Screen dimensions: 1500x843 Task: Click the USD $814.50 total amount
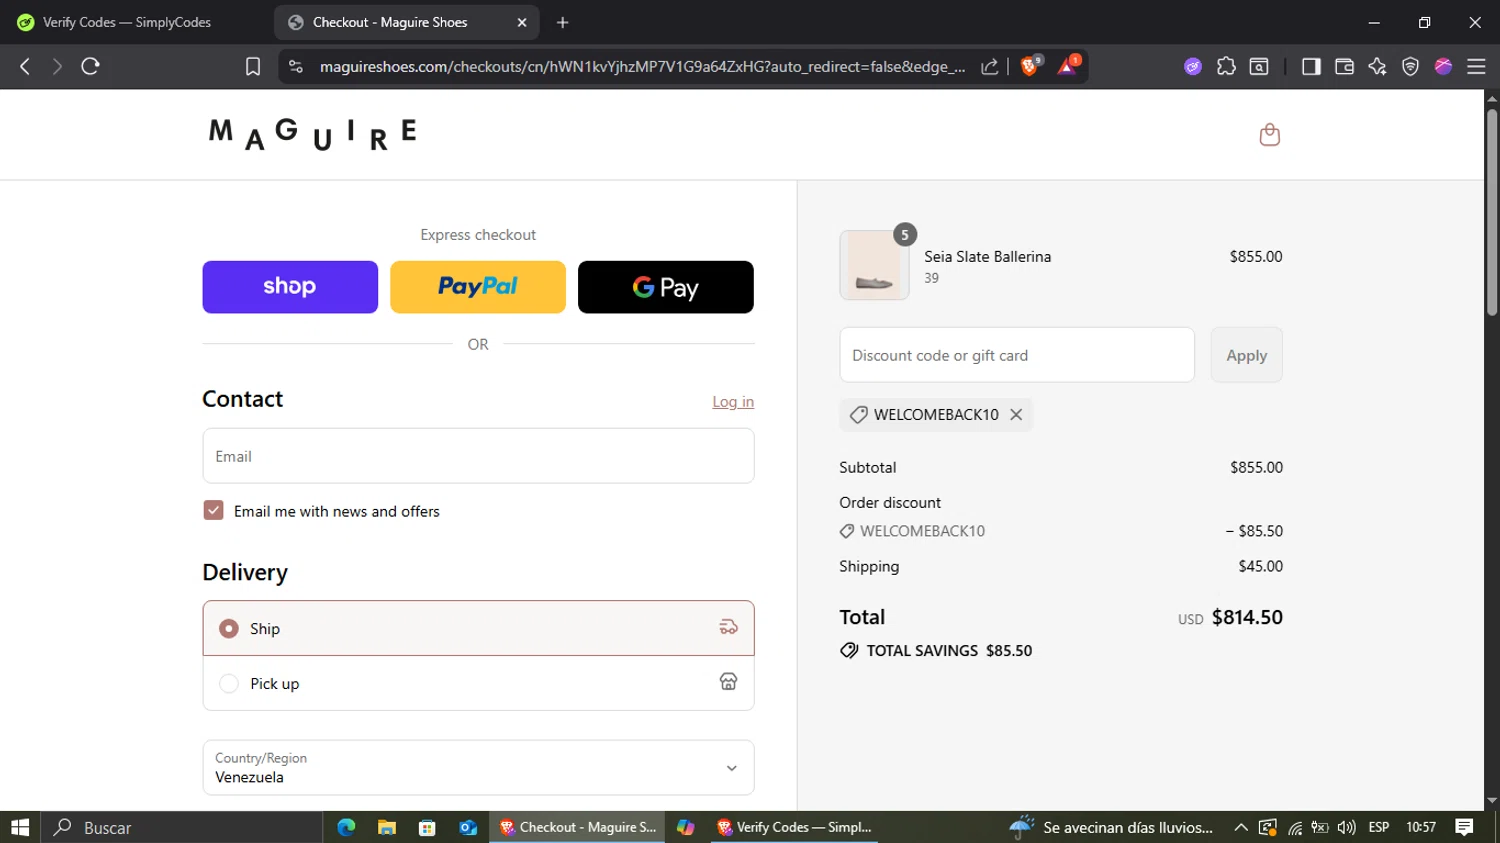point(1230,618)
